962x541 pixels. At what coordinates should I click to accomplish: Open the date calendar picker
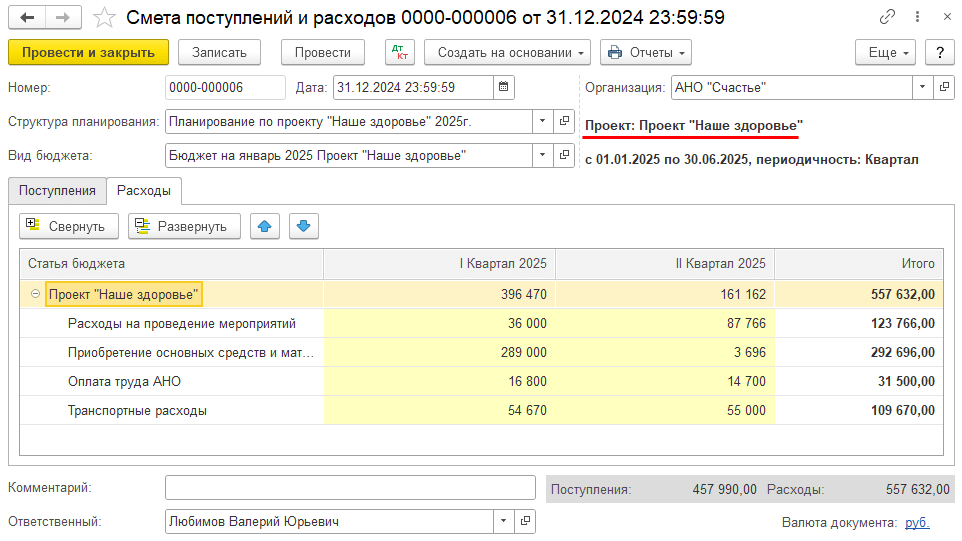click(x=504, y=87)
